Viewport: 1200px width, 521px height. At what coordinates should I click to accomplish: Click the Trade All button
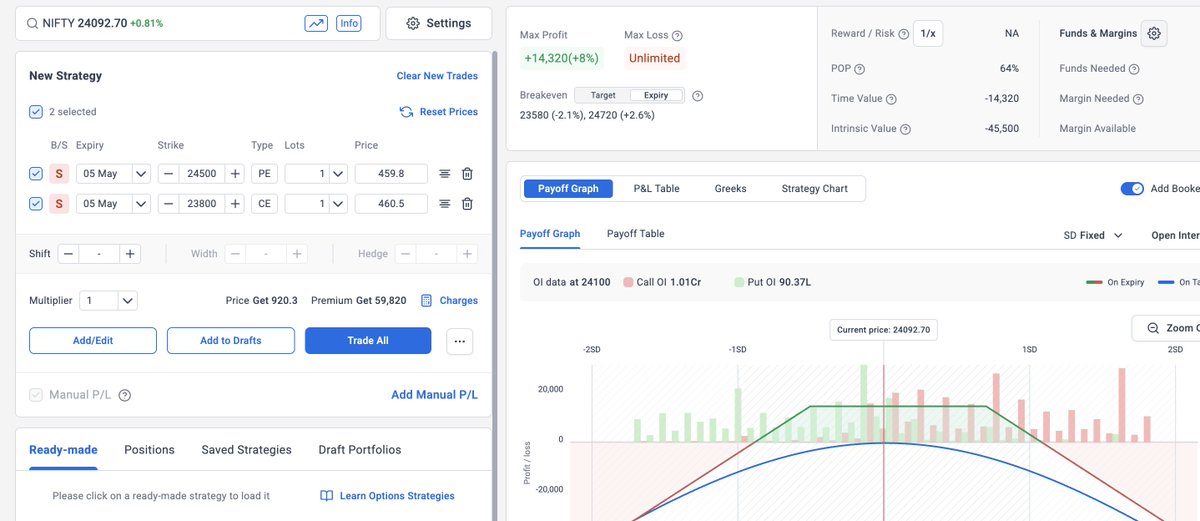pyautogui.click(x=368, y=341)
